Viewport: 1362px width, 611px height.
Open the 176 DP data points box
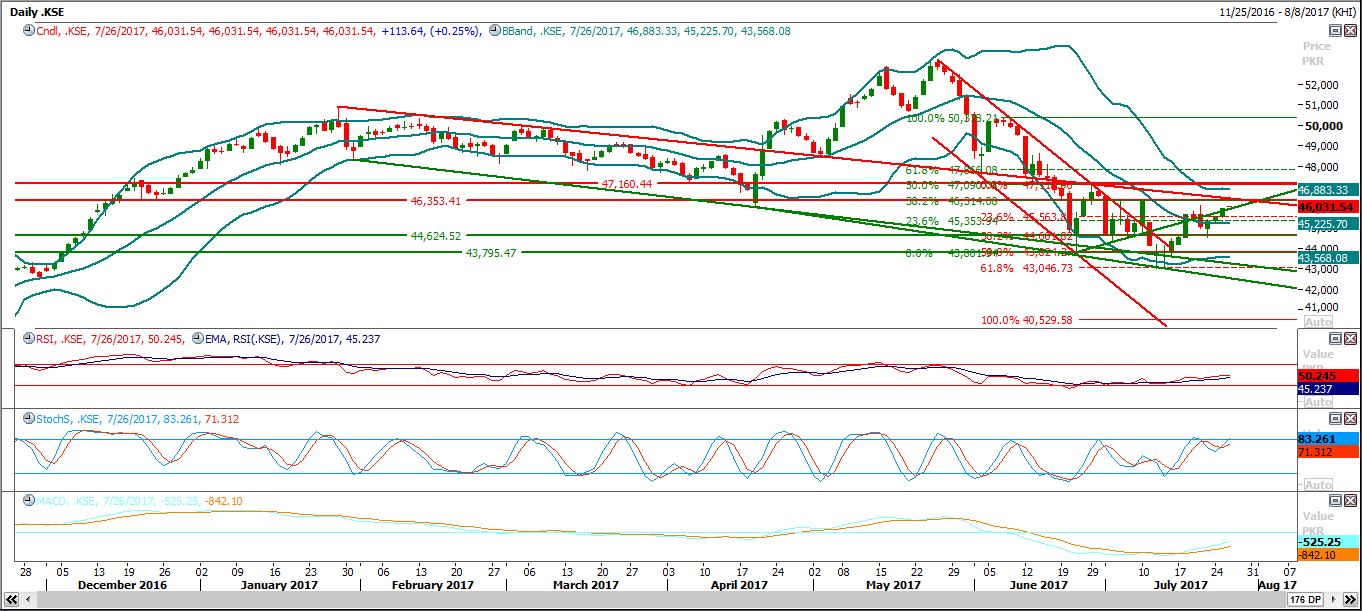click(x=1307, y=601)
